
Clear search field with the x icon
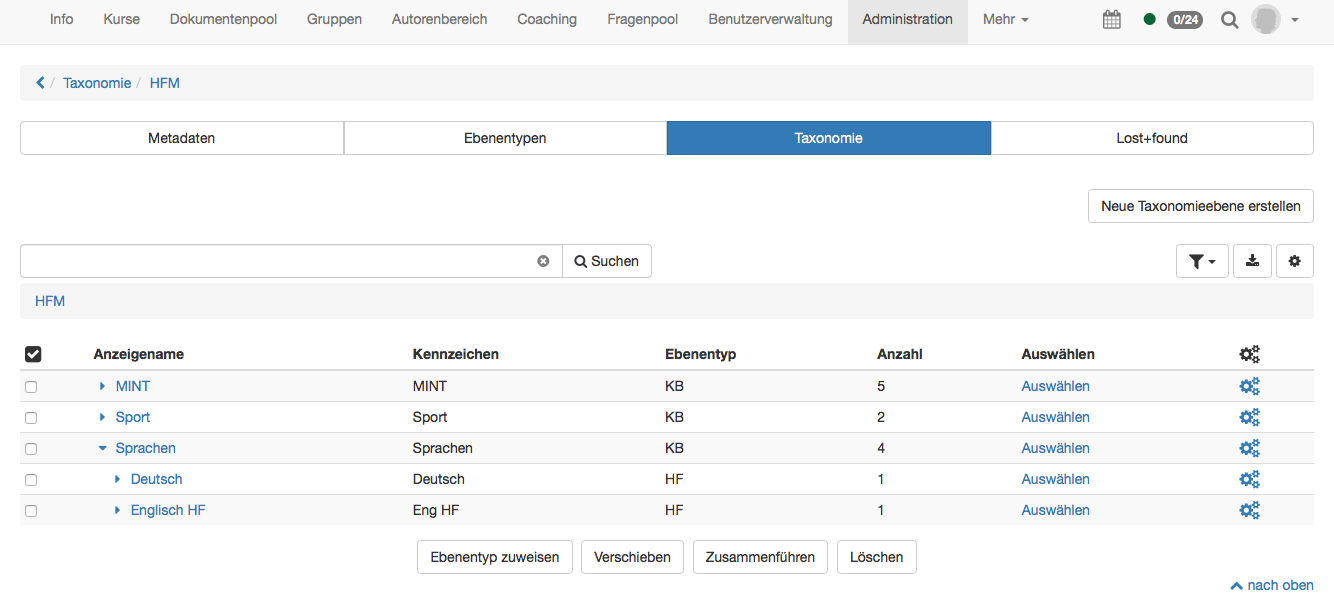click(543, 261)
